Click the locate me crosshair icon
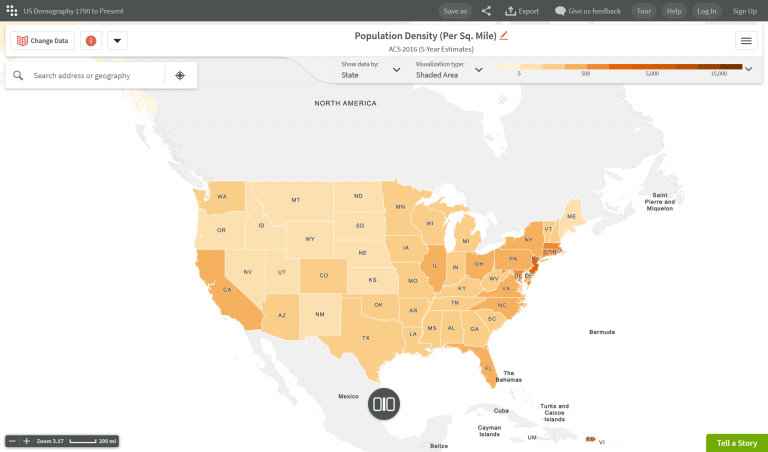The width and height of the screenshot is (768, 452). click(180, 75)
